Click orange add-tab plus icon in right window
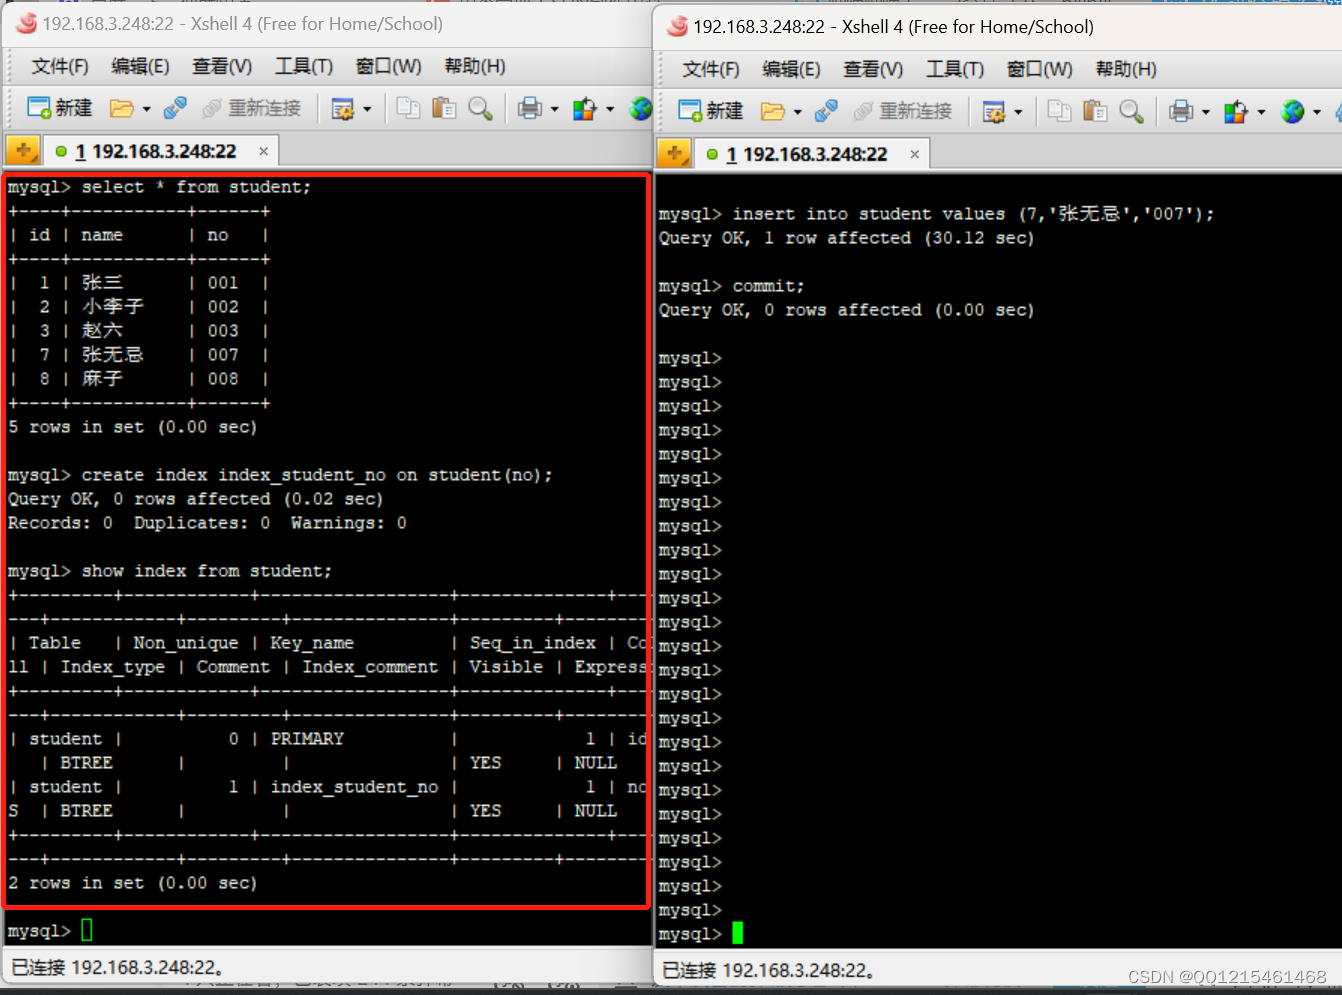The image size is (1342, 995). click(674, 154)
